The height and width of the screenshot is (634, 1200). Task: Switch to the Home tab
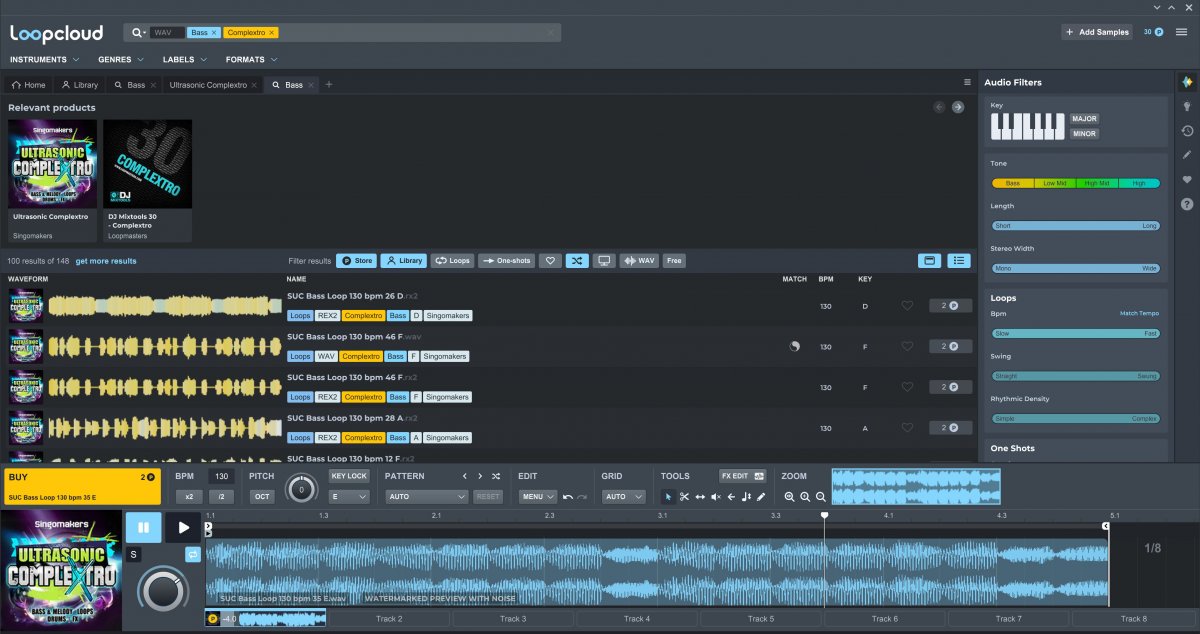29,85
